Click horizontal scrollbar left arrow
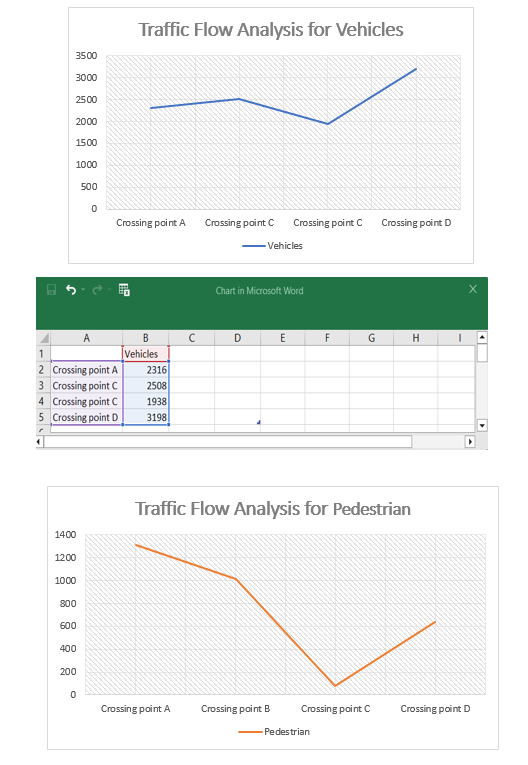Screen dimensions: 528x765 (39, 442)
